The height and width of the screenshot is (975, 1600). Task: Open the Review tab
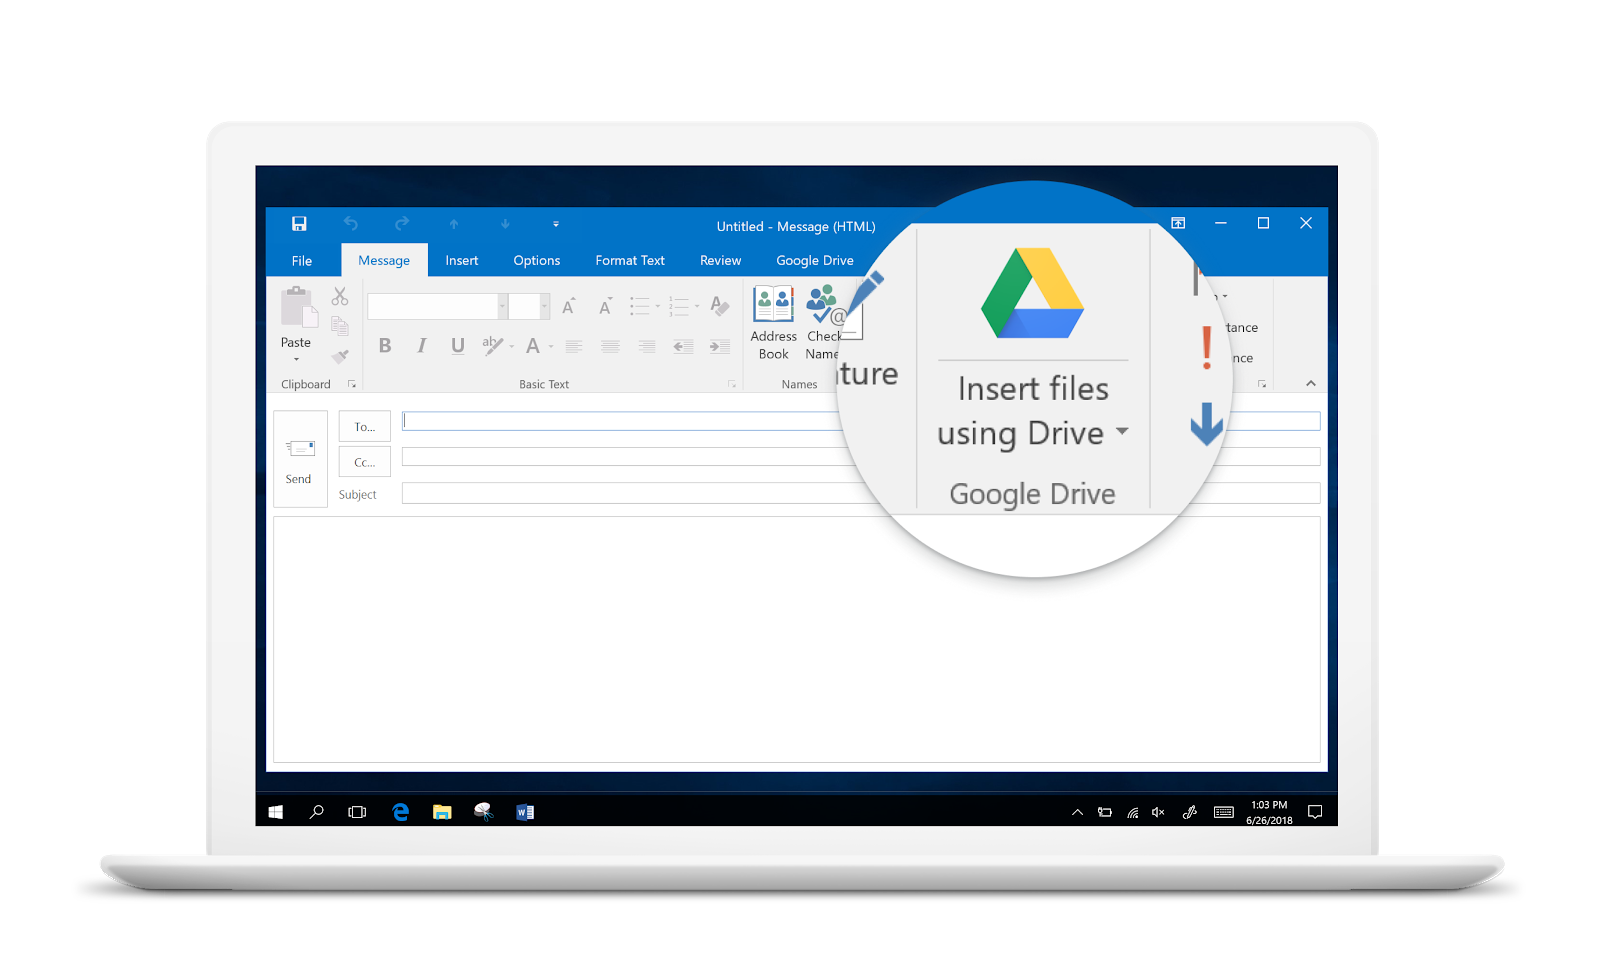(x=721, y=260)
